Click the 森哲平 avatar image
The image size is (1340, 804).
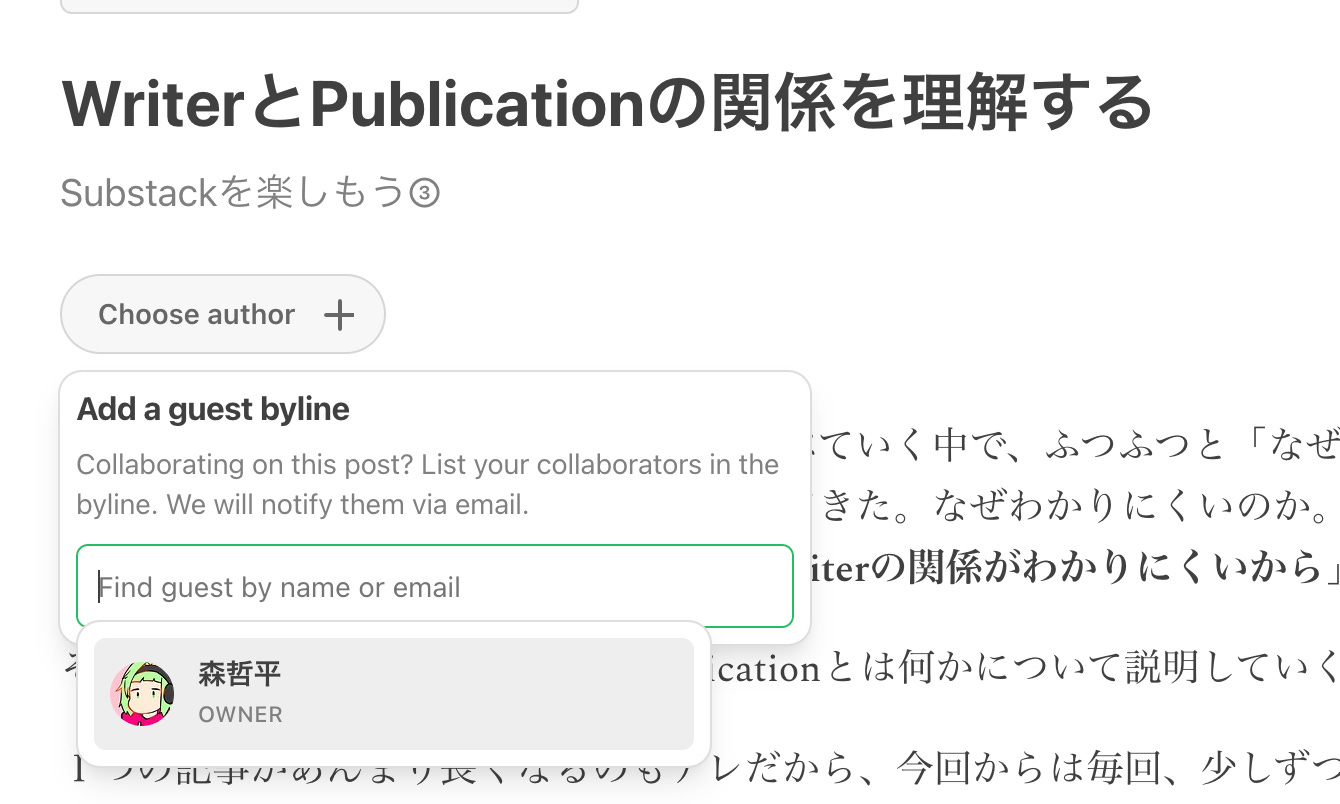[143, 693]
